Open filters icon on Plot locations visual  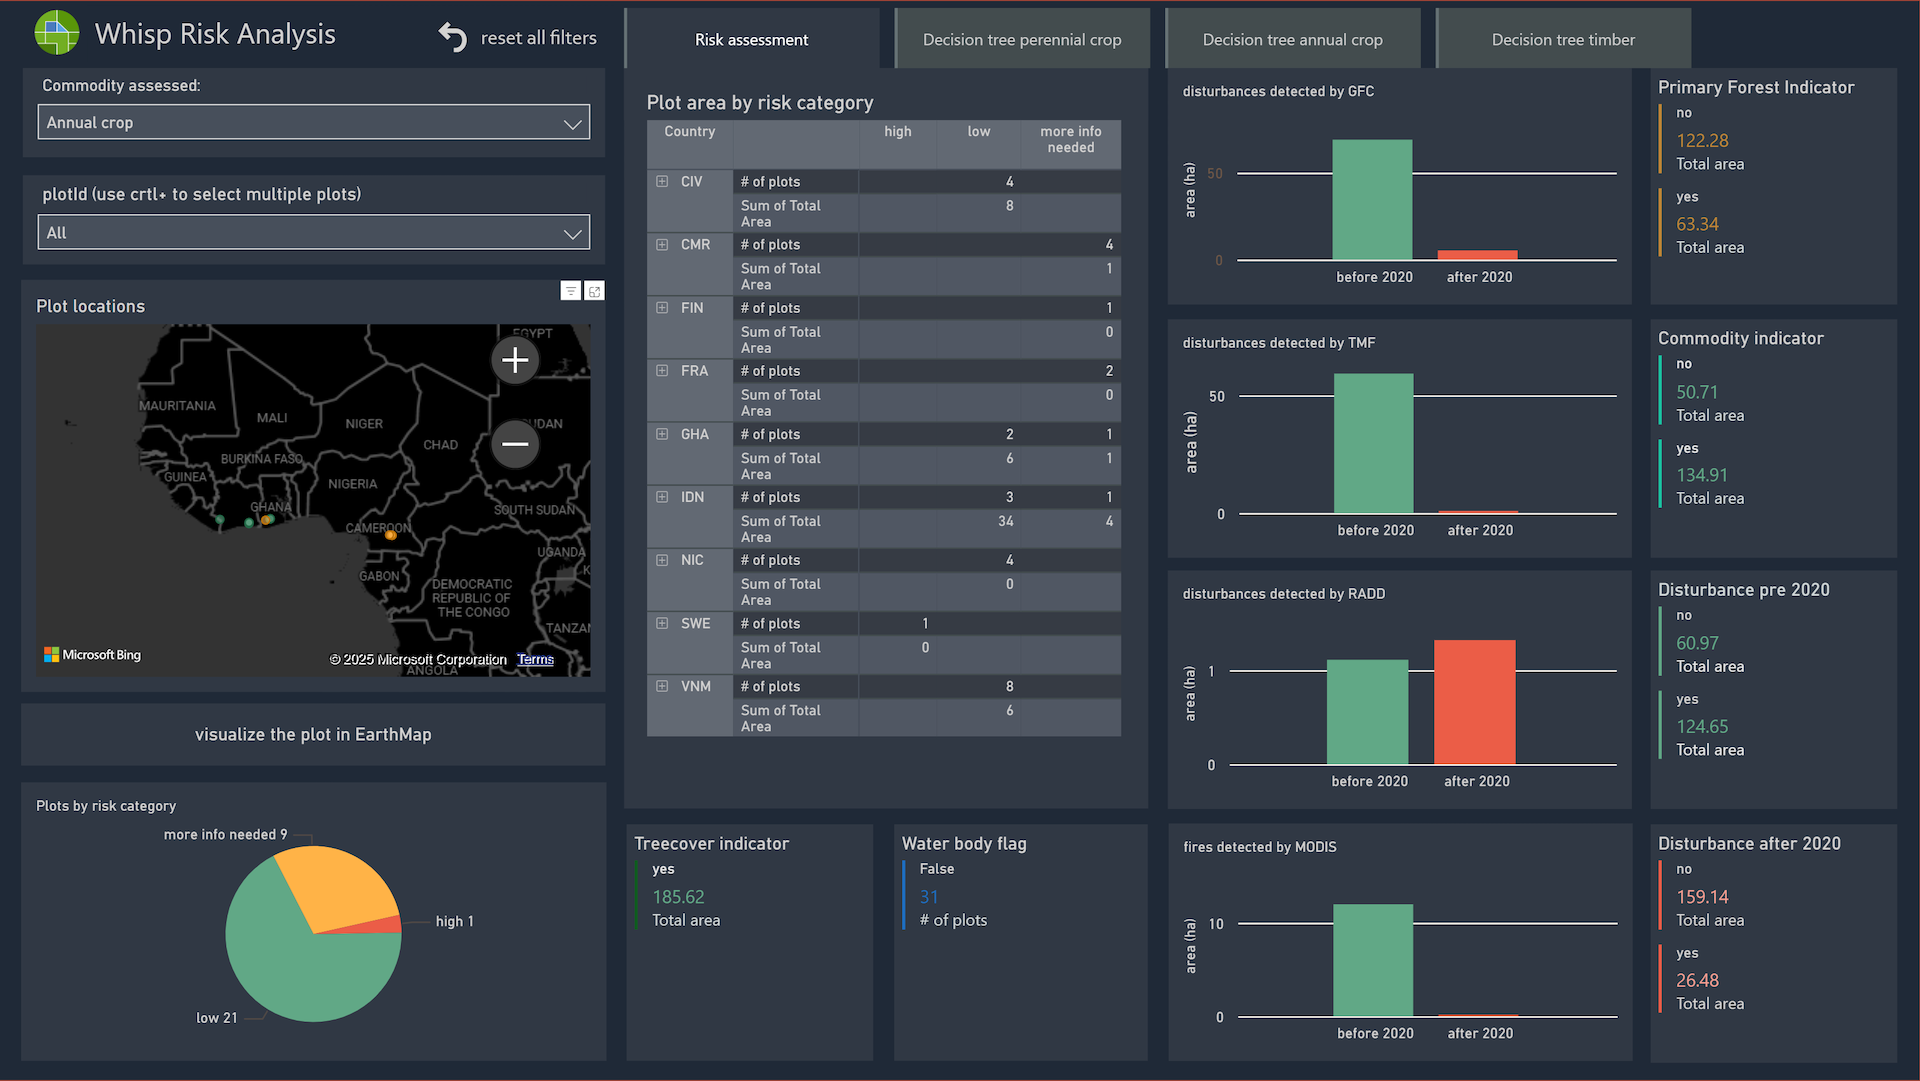point(570,291)
